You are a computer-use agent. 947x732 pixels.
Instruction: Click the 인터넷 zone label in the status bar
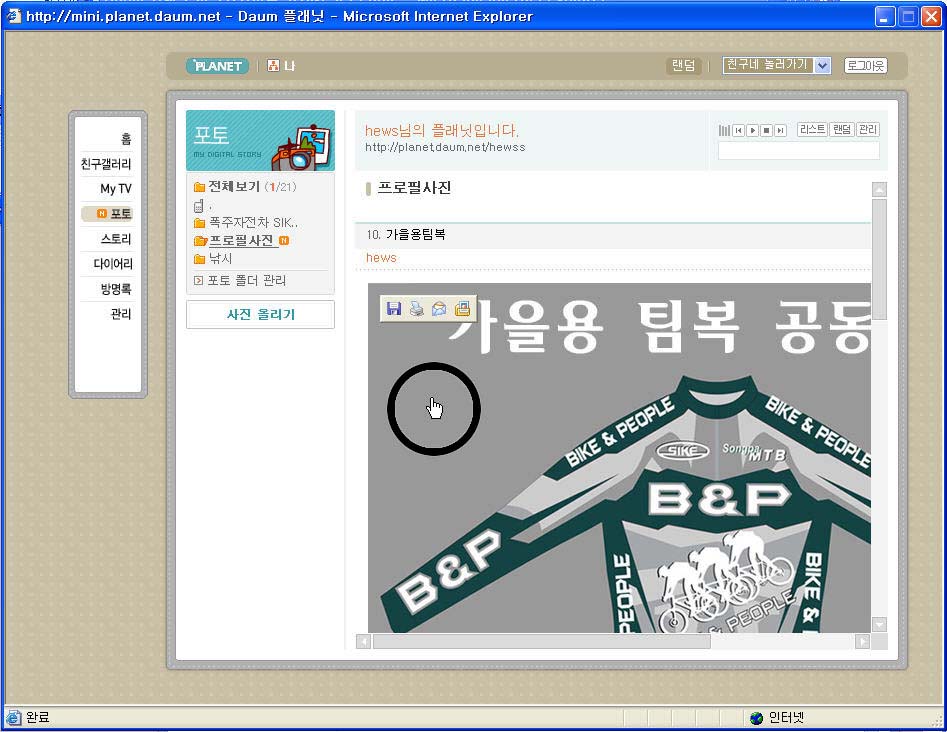point(786,718)
